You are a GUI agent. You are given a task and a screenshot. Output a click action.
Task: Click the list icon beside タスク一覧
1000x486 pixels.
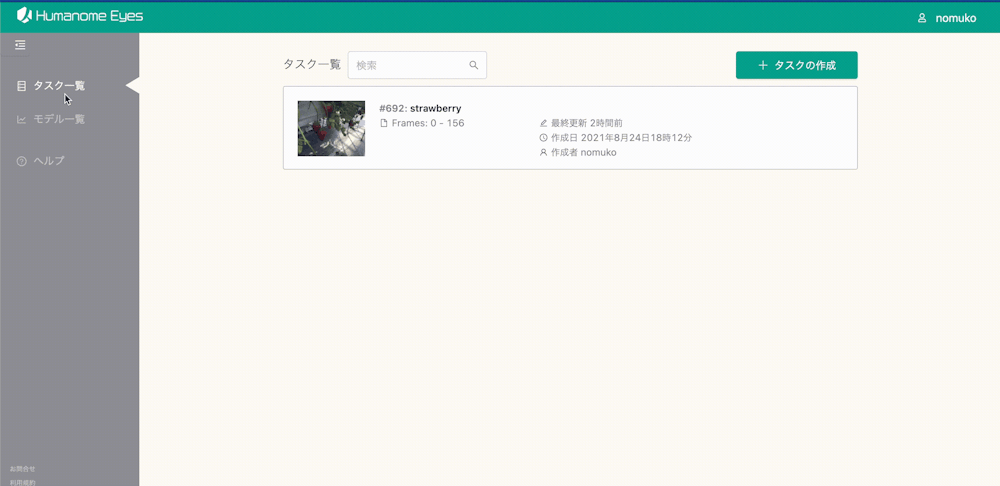point(22,86)
